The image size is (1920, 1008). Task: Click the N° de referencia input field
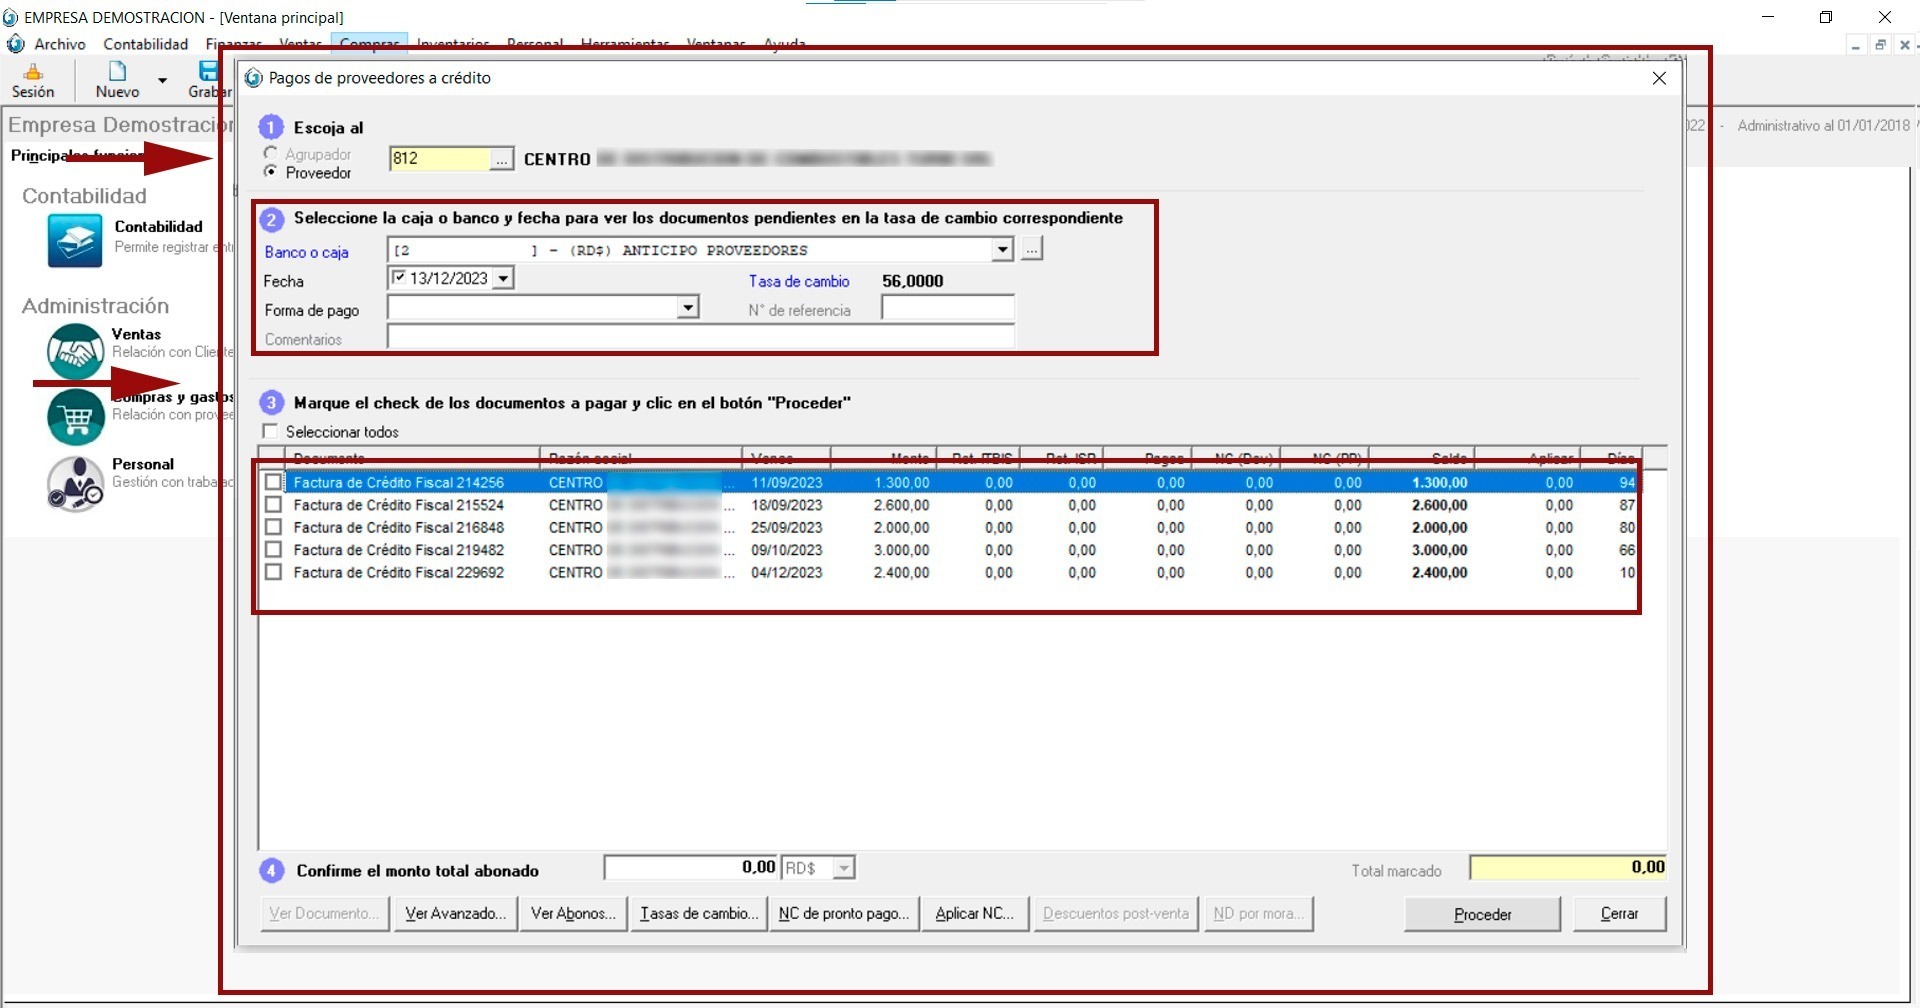coord(947,309)
